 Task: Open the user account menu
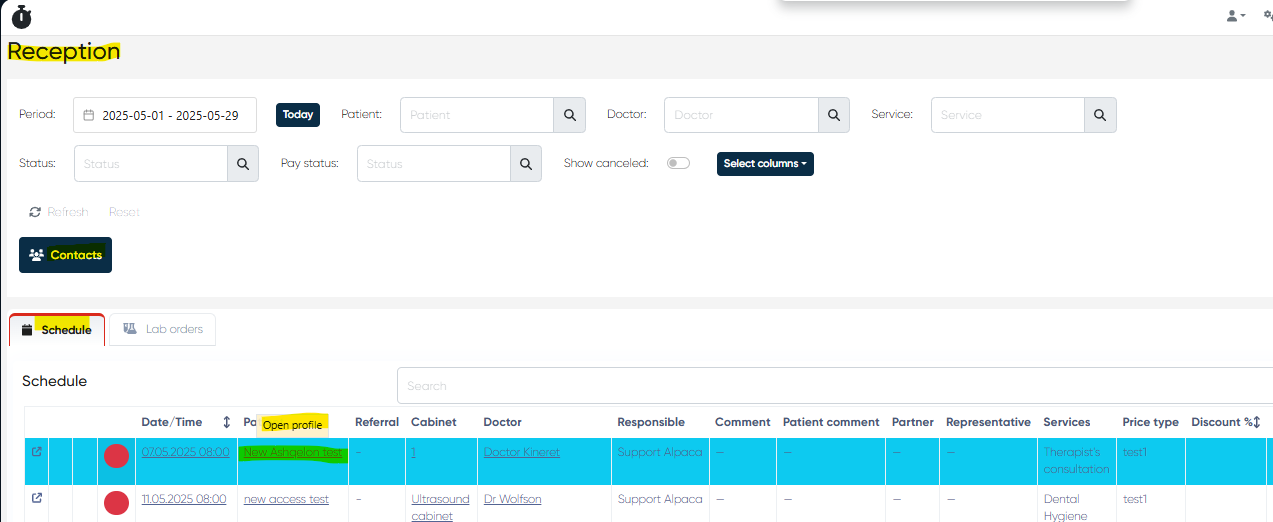(1235, 16)
